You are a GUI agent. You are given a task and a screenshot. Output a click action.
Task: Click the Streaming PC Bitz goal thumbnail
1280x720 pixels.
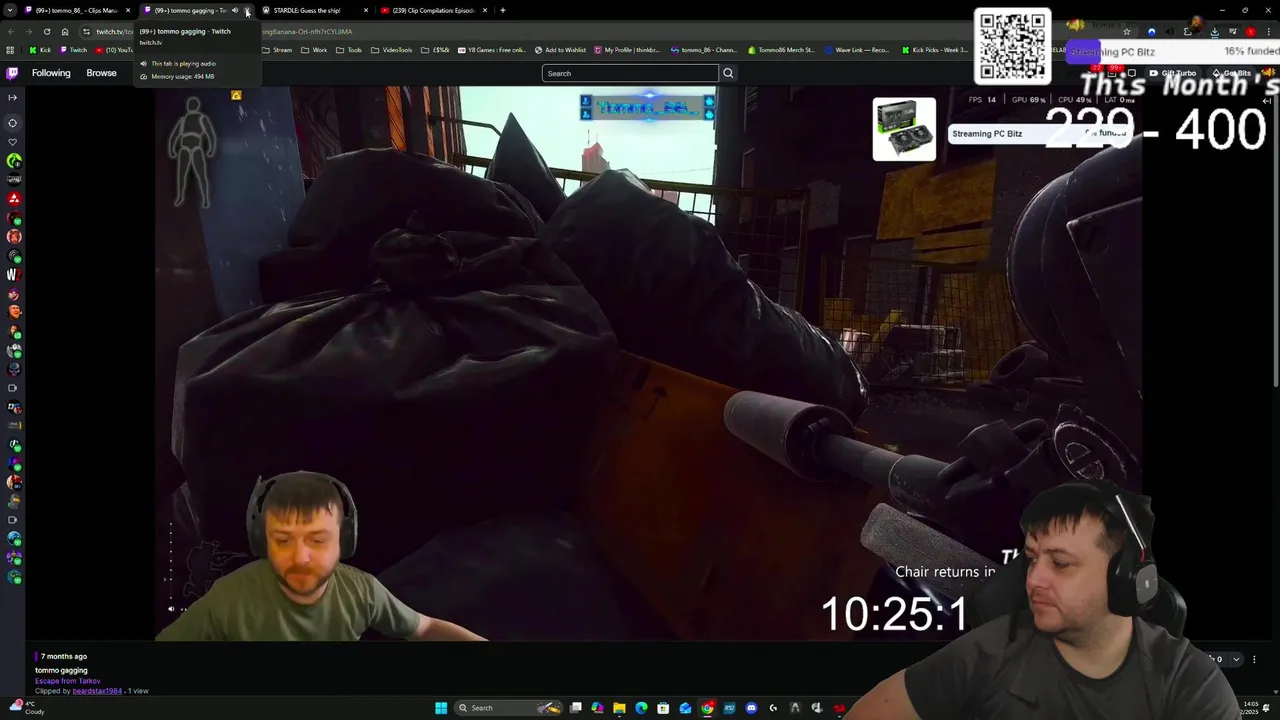pos(904,129)
